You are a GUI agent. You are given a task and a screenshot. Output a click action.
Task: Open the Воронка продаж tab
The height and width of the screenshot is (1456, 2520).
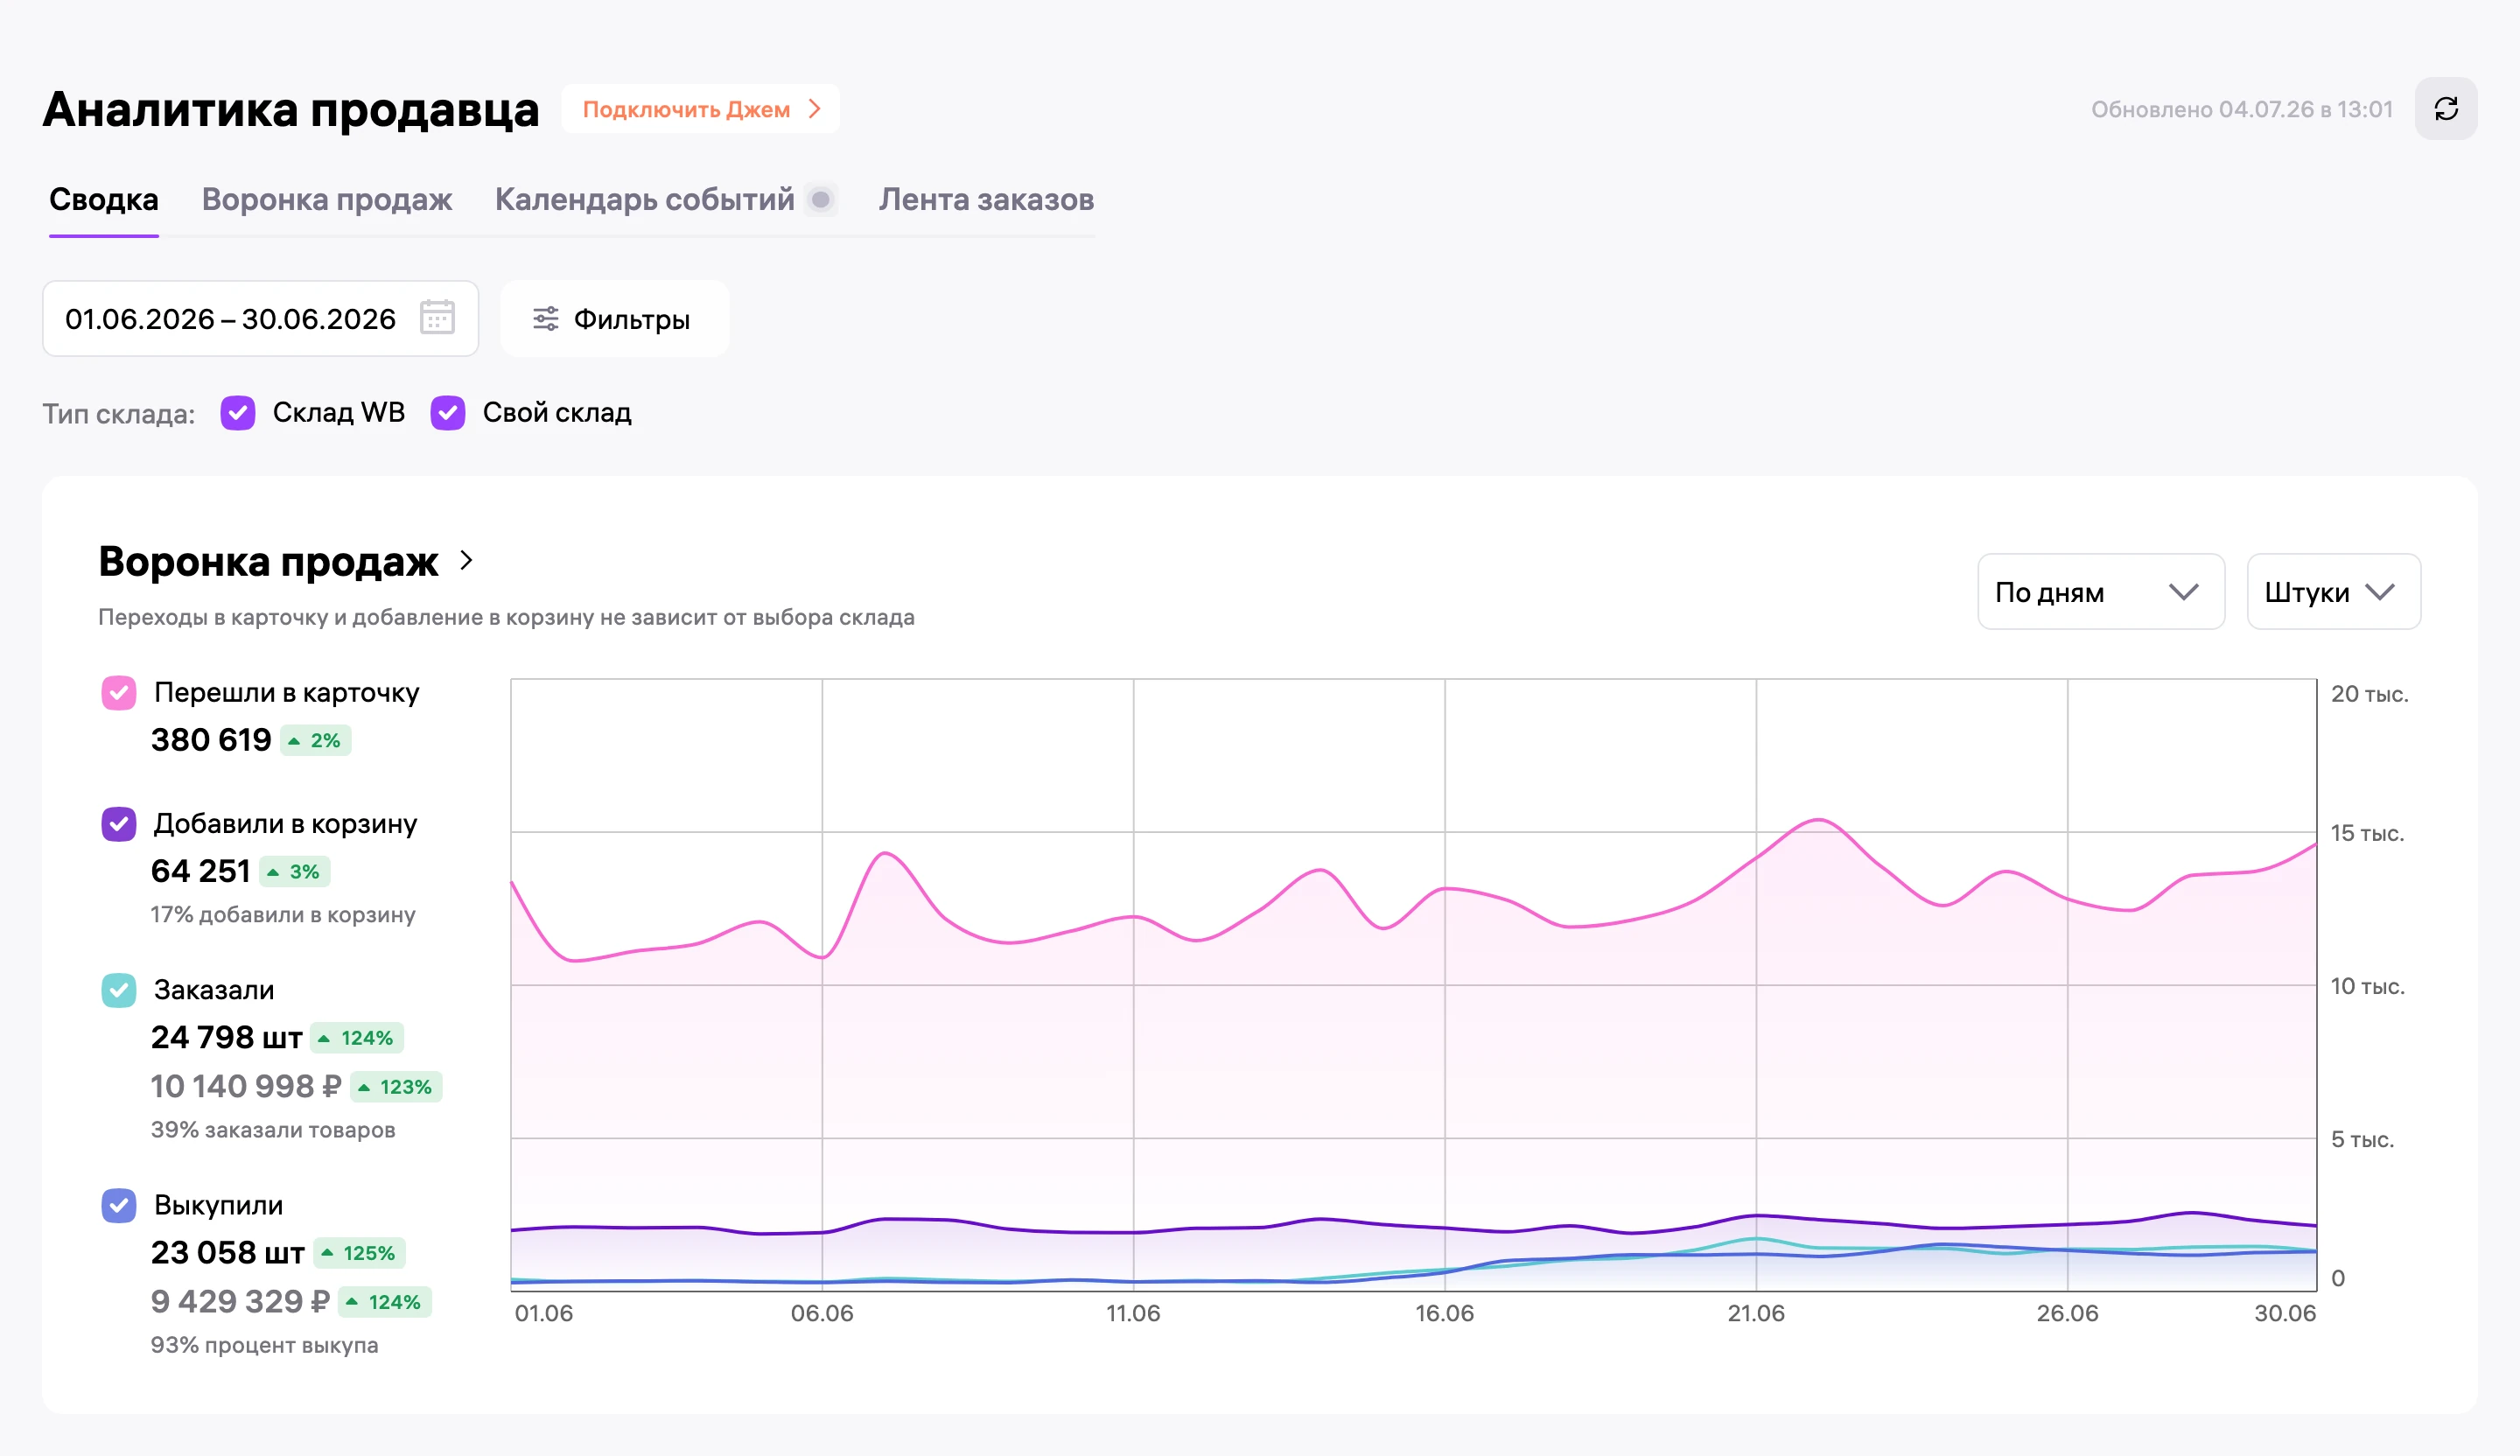click(327, 199)
